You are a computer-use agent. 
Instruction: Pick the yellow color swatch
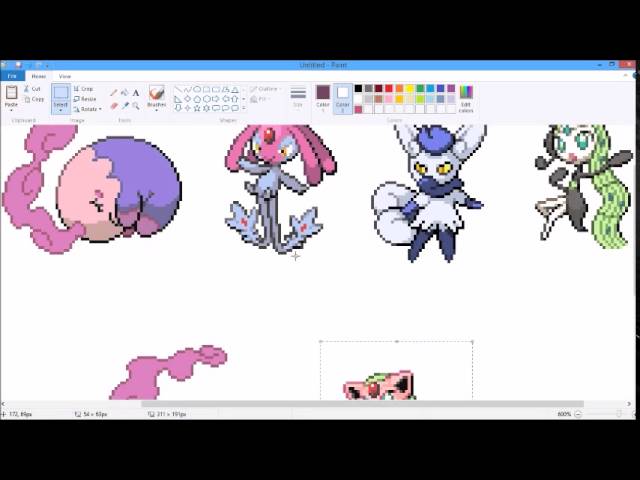(410, 89)
